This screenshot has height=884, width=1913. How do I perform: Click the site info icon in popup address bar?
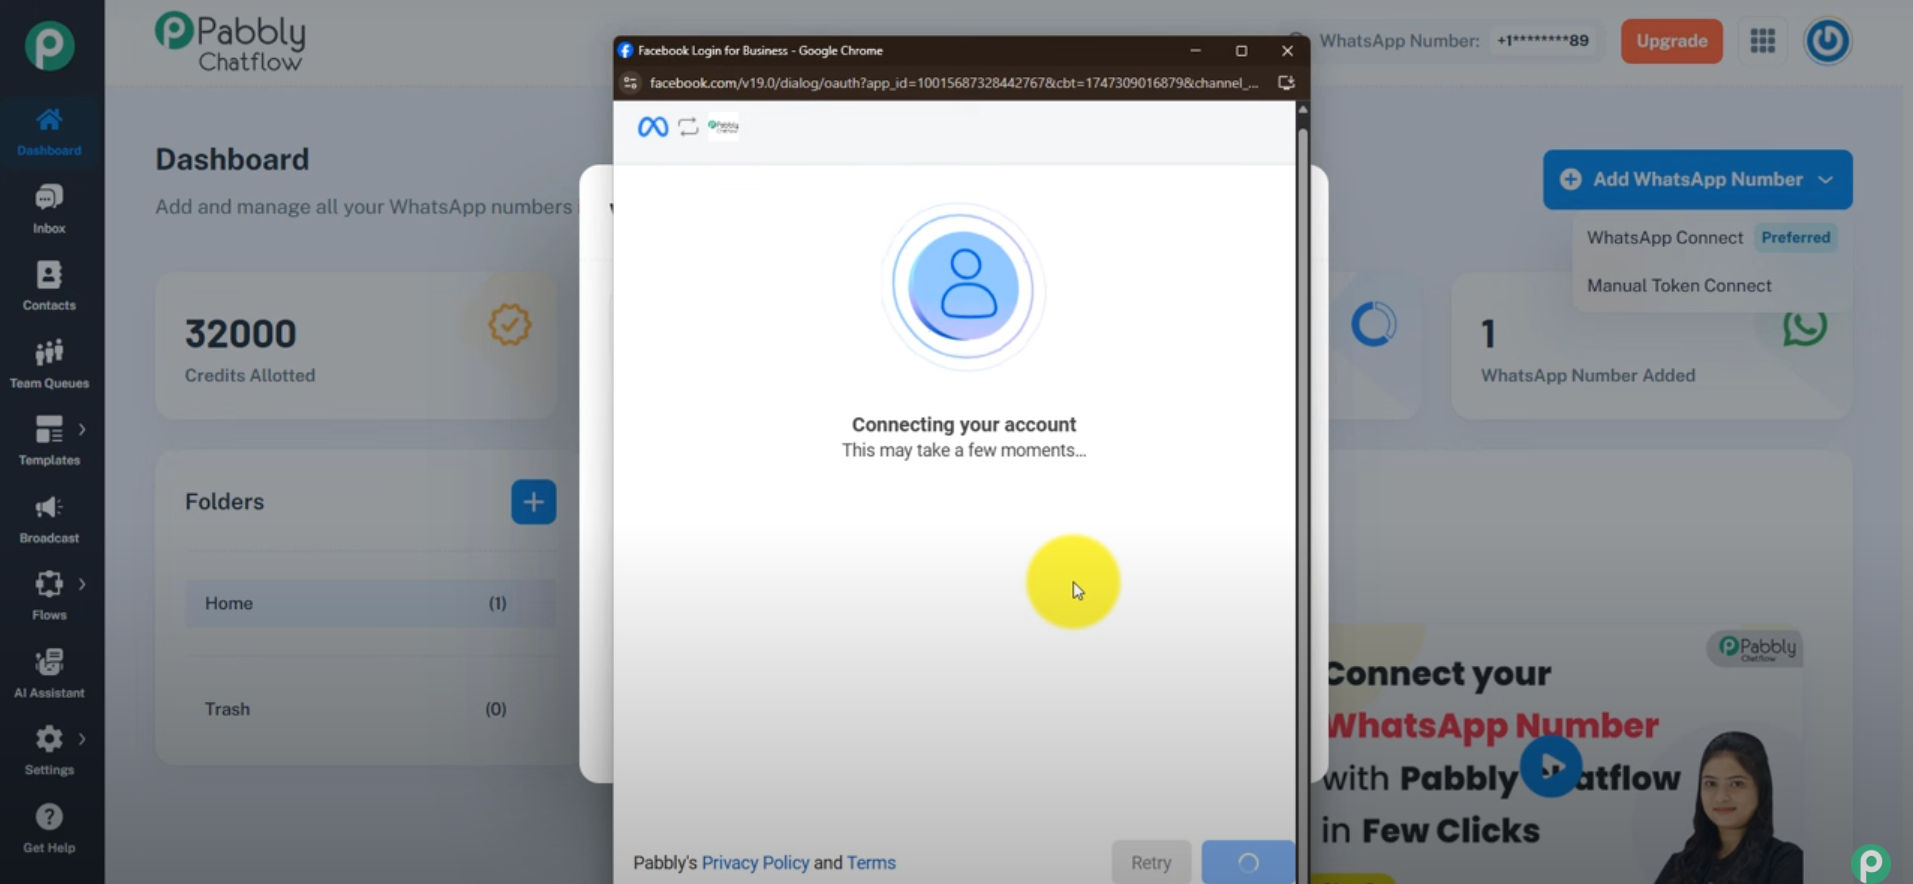(630, 83)
